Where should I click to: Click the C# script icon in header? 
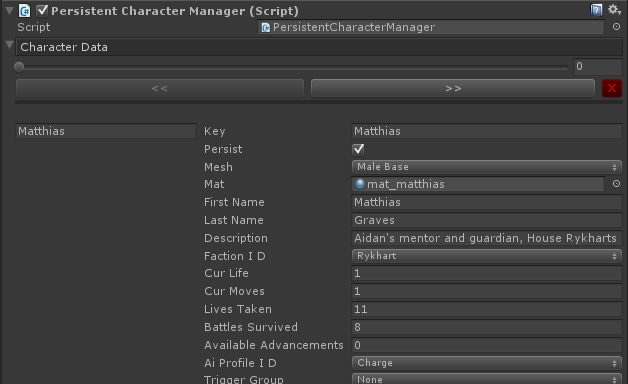pyautogui.click(x=24, y=11)
